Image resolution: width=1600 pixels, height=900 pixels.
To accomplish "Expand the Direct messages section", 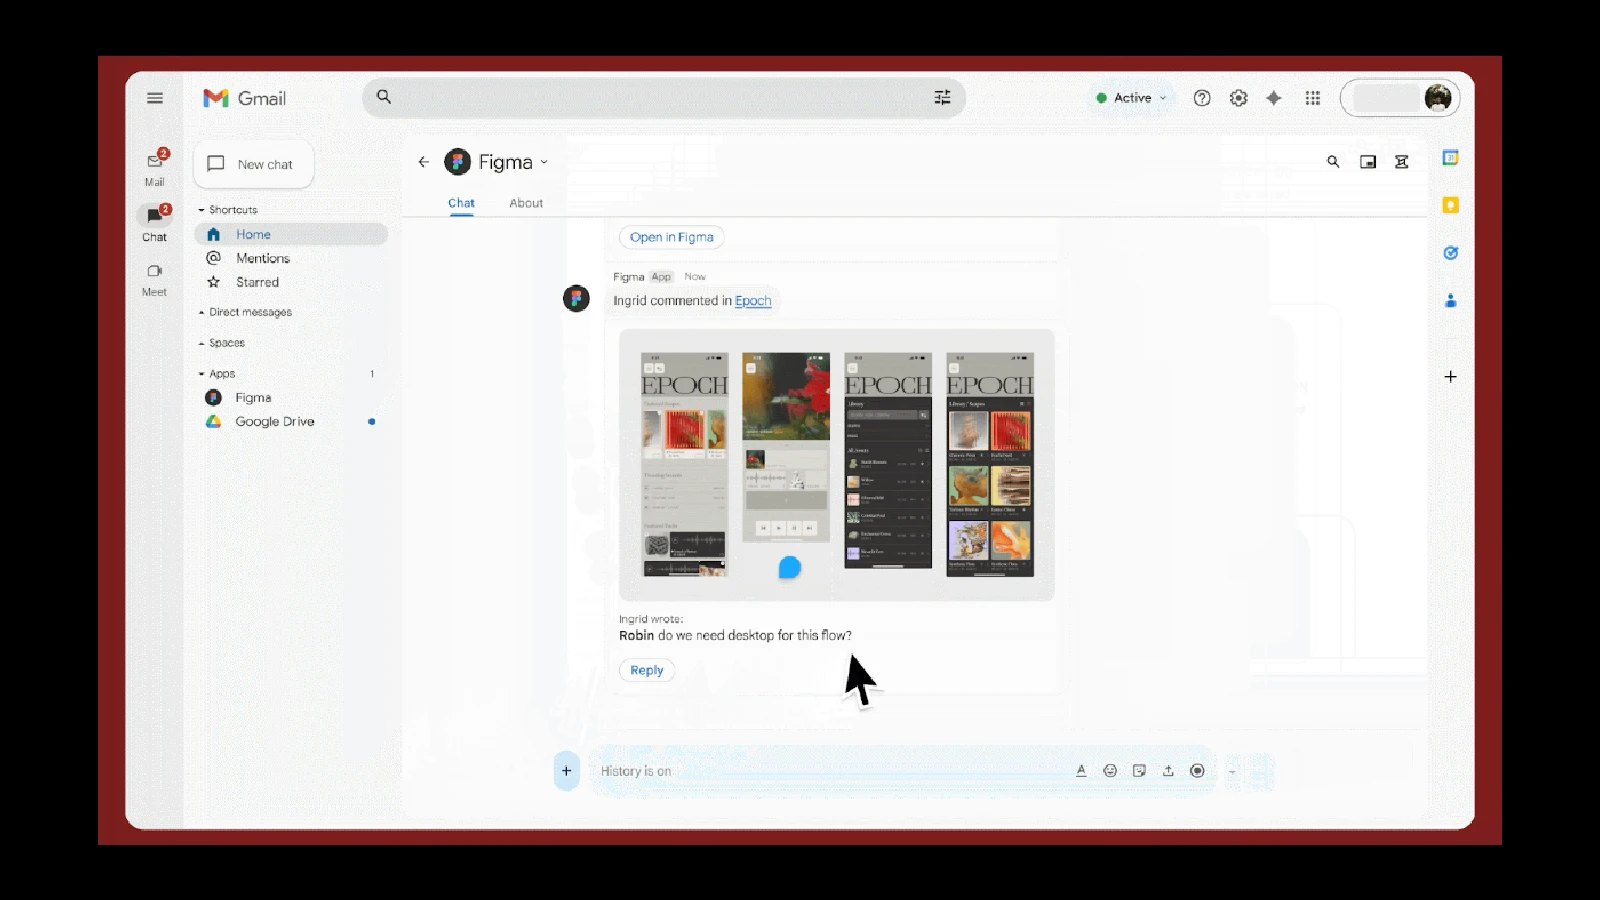I will click(x=250, y=312).
